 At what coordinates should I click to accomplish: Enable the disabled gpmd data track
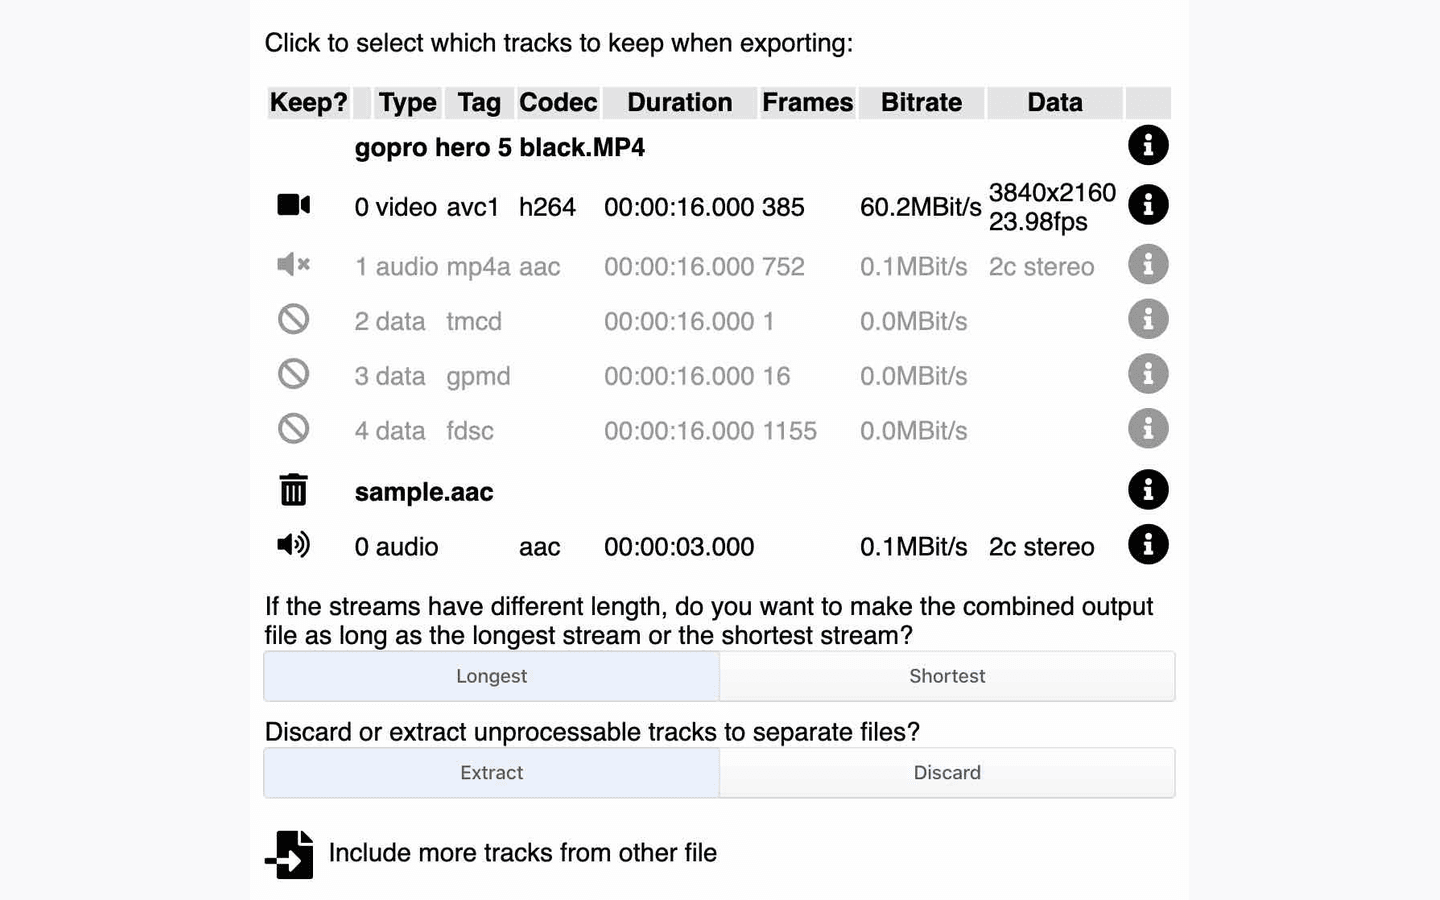[293, 375]
